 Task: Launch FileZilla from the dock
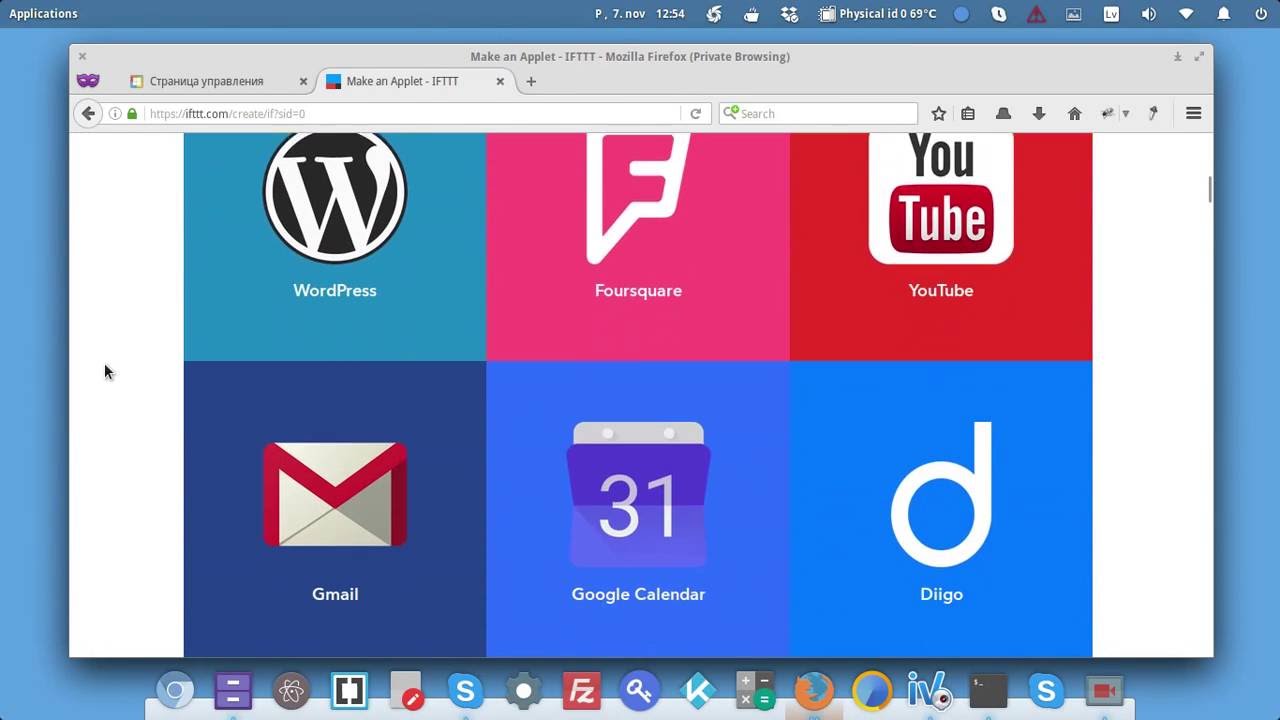click(581, 691)
